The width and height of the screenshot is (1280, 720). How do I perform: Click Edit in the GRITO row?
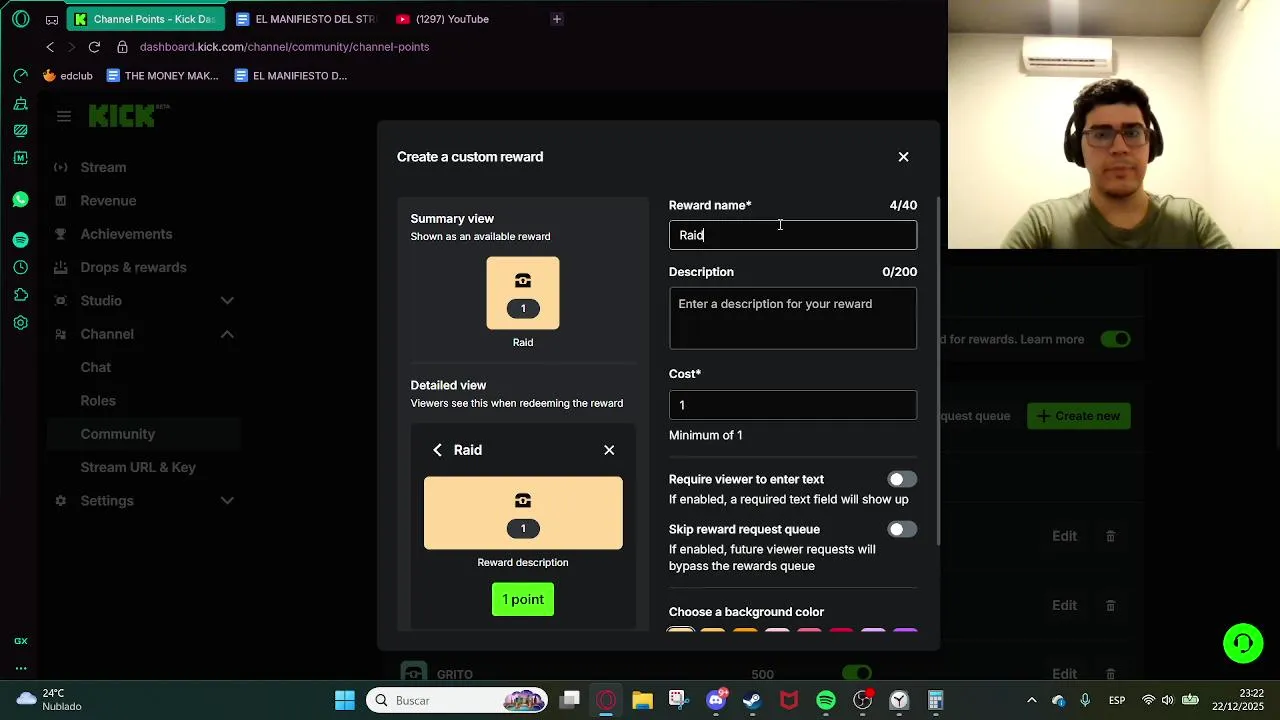pos(1064,674)
